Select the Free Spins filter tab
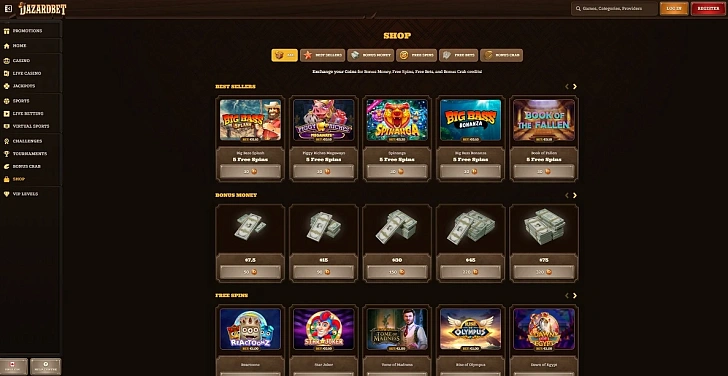Viewport: 728px width, 376px height. point(416,55)
